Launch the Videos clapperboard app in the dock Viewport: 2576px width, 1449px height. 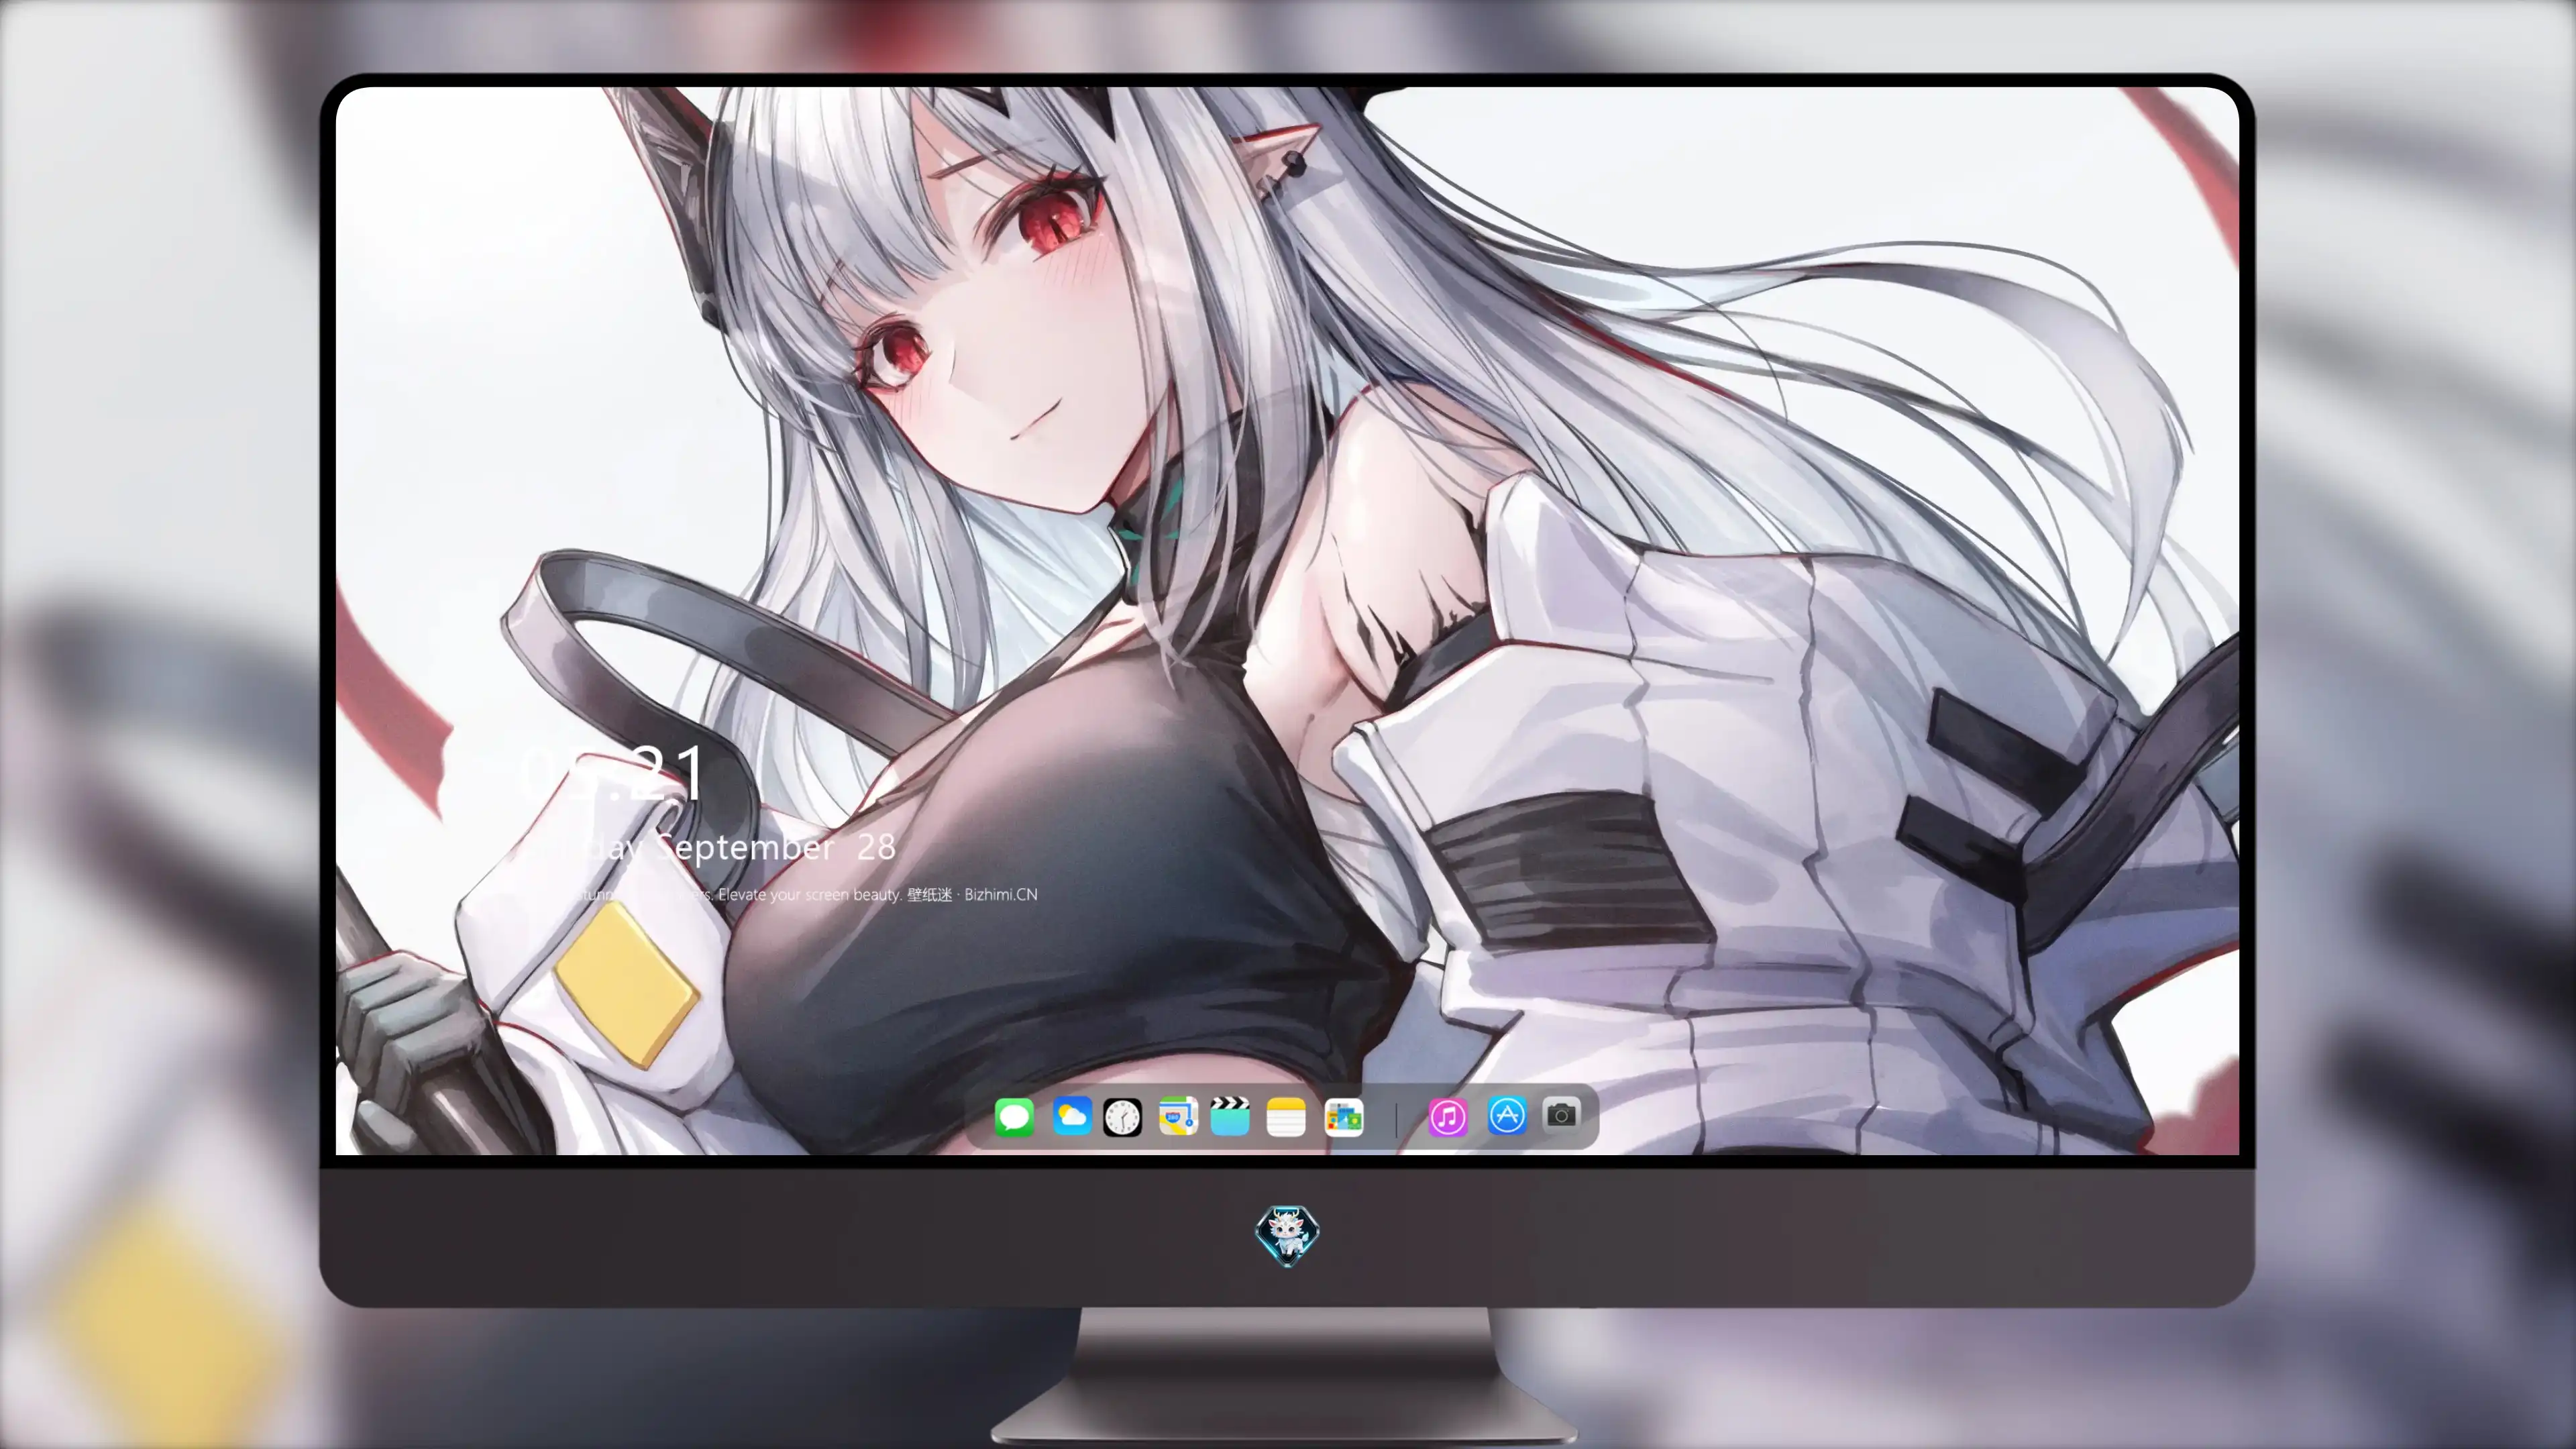click(x=1230, y=1116)
